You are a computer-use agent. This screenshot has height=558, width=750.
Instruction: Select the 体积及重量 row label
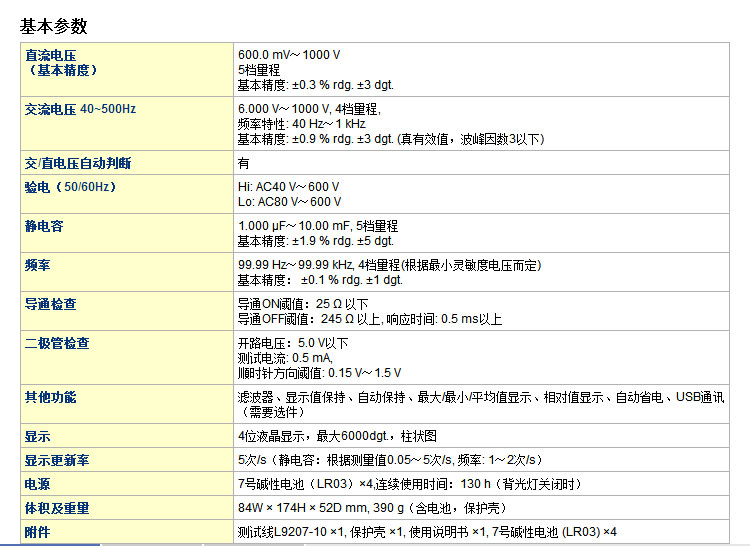click(57, 508)
